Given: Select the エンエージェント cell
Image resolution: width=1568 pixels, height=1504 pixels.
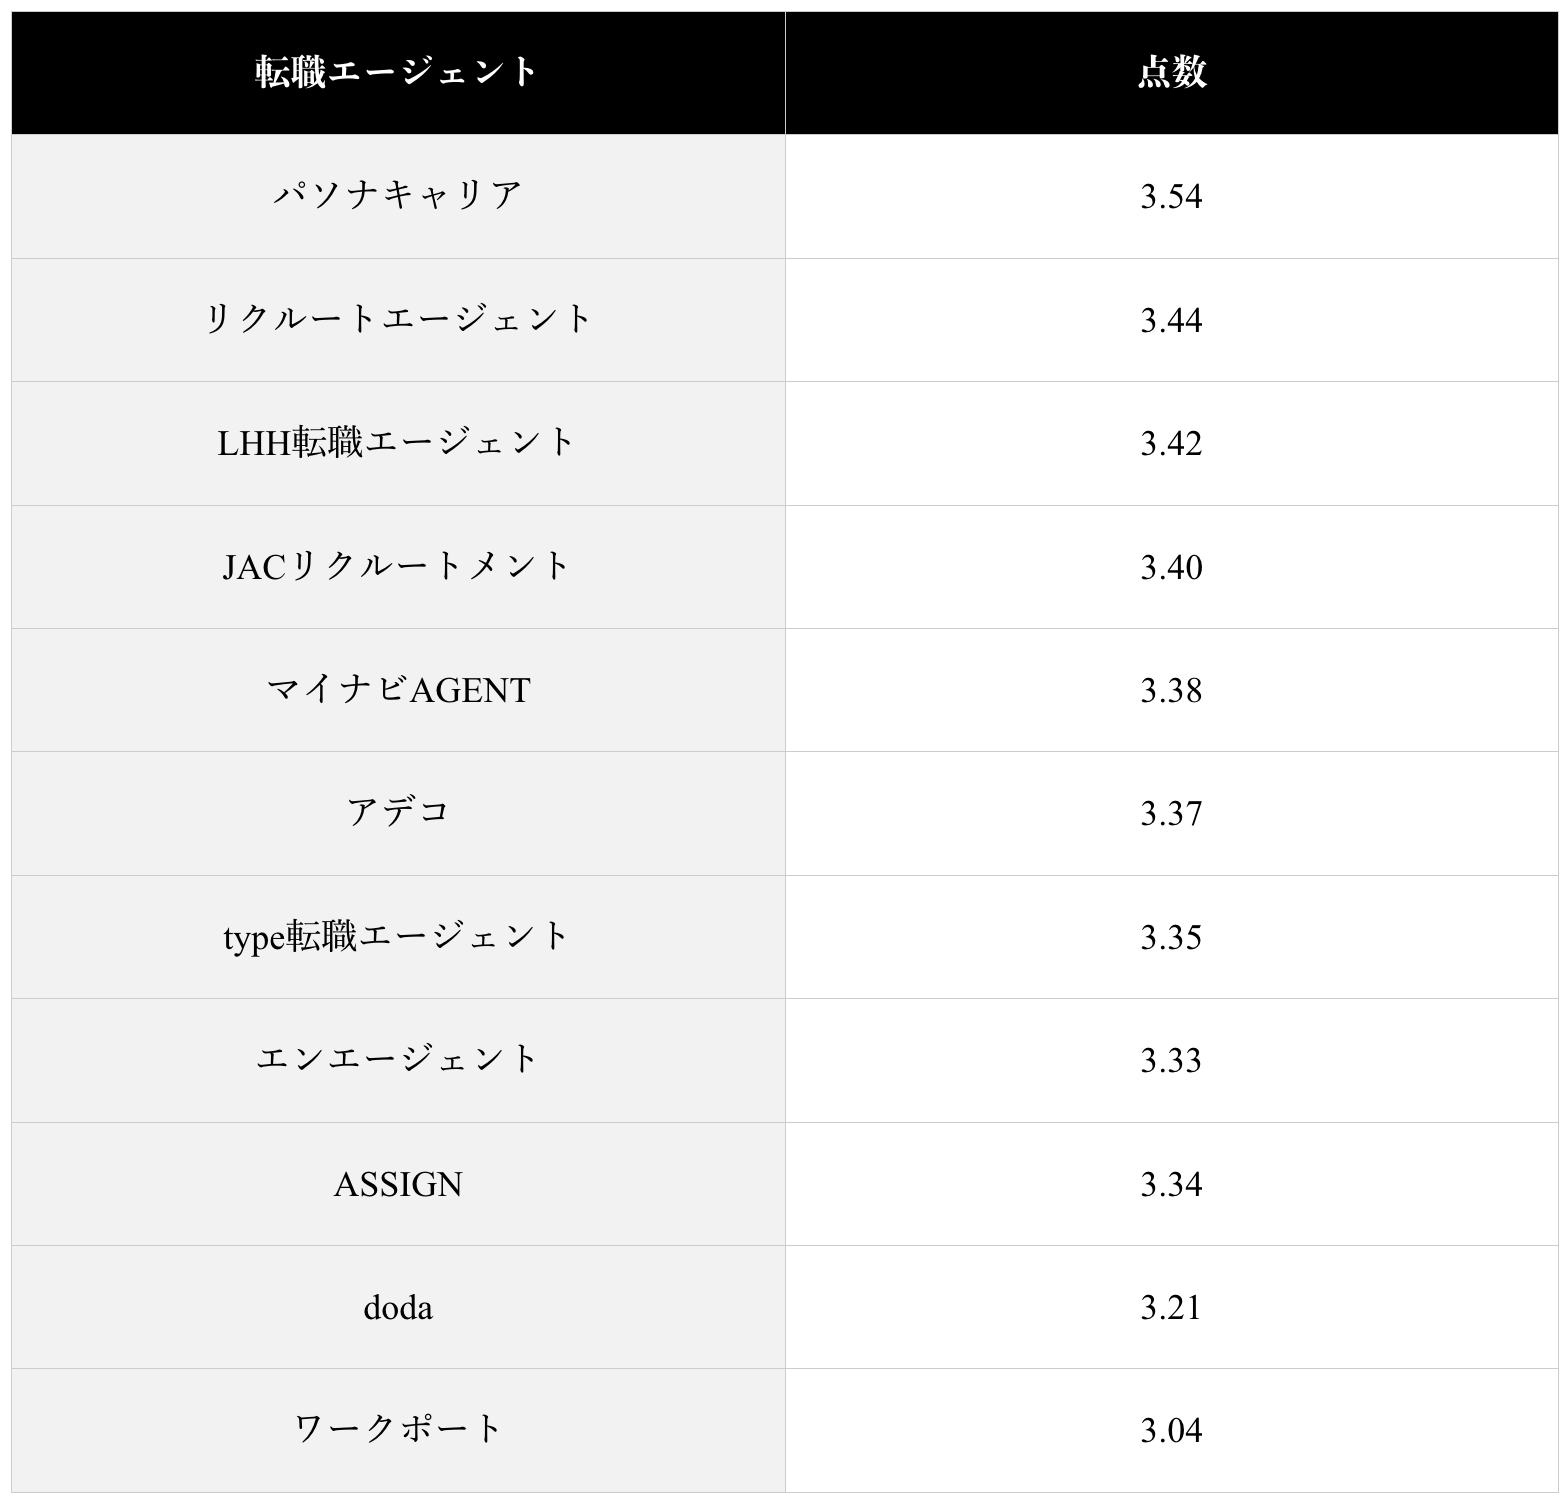Looking at the screenshot, I should pos(397,1059).
